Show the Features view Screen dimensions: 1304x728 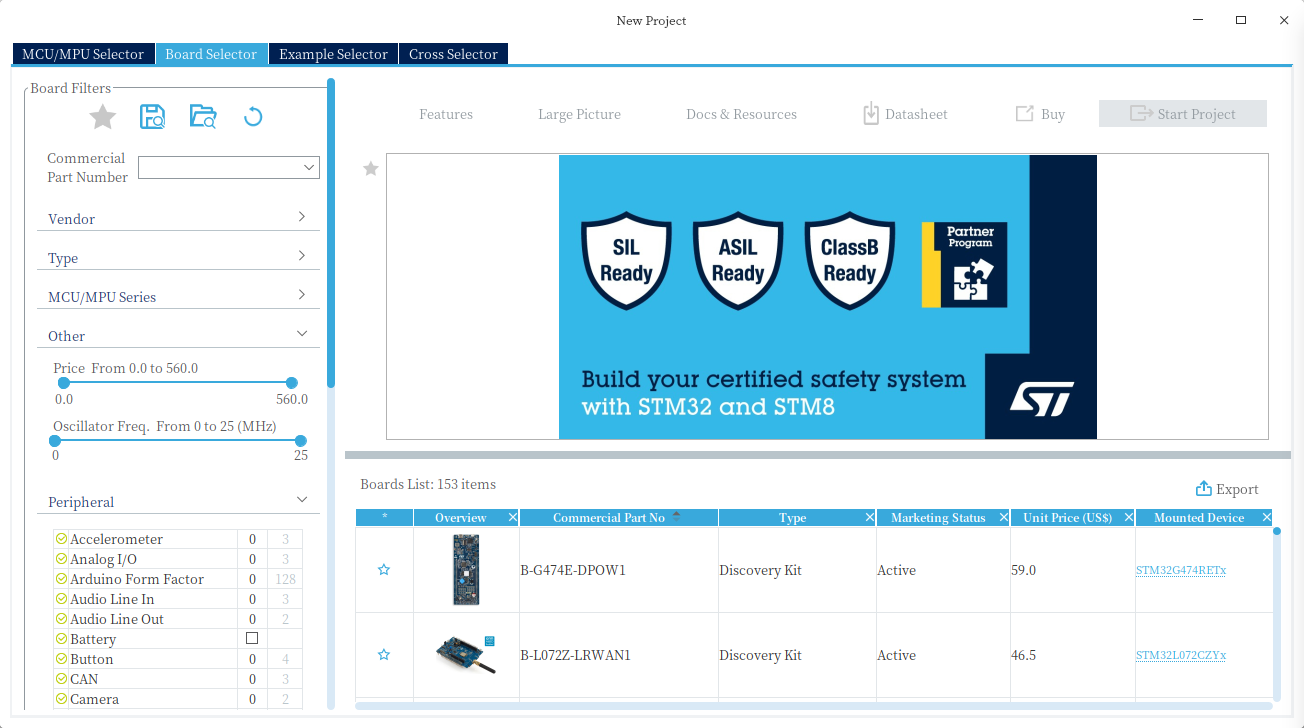(x=446, y=114)
